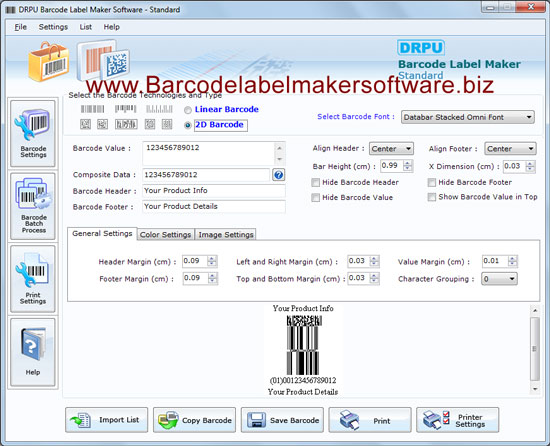Click second linear barcode sample icon

[126, 109]
